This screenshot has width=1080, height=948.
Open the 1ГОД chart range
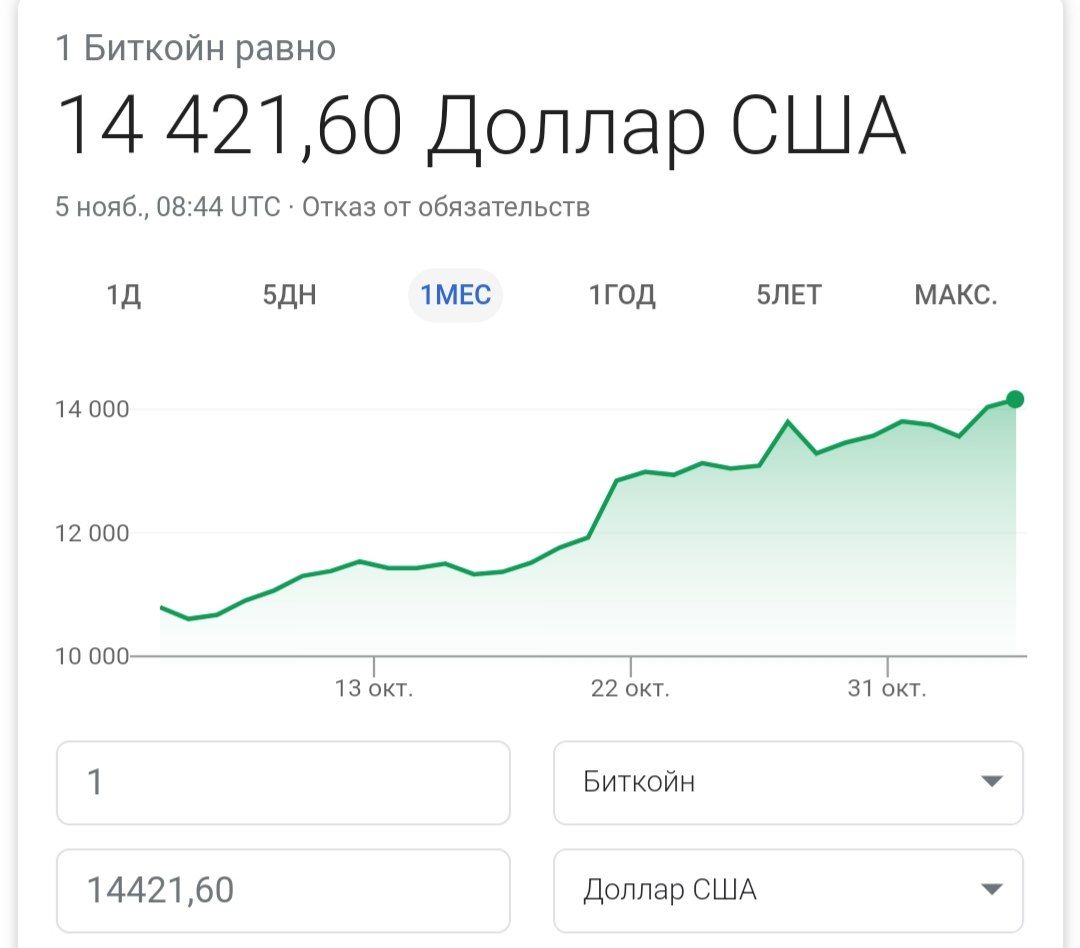point(622,295)
